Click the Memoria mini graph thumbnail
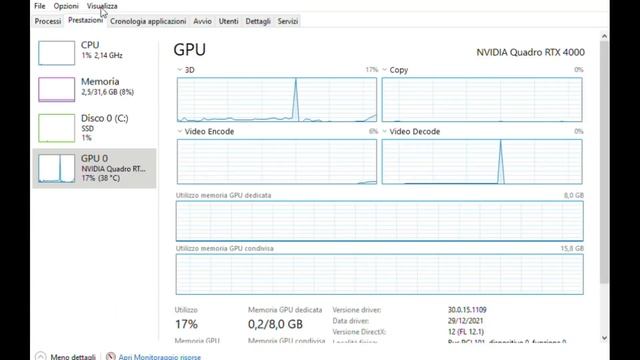Screen dimensions: 640x360 tap(56, 89)
